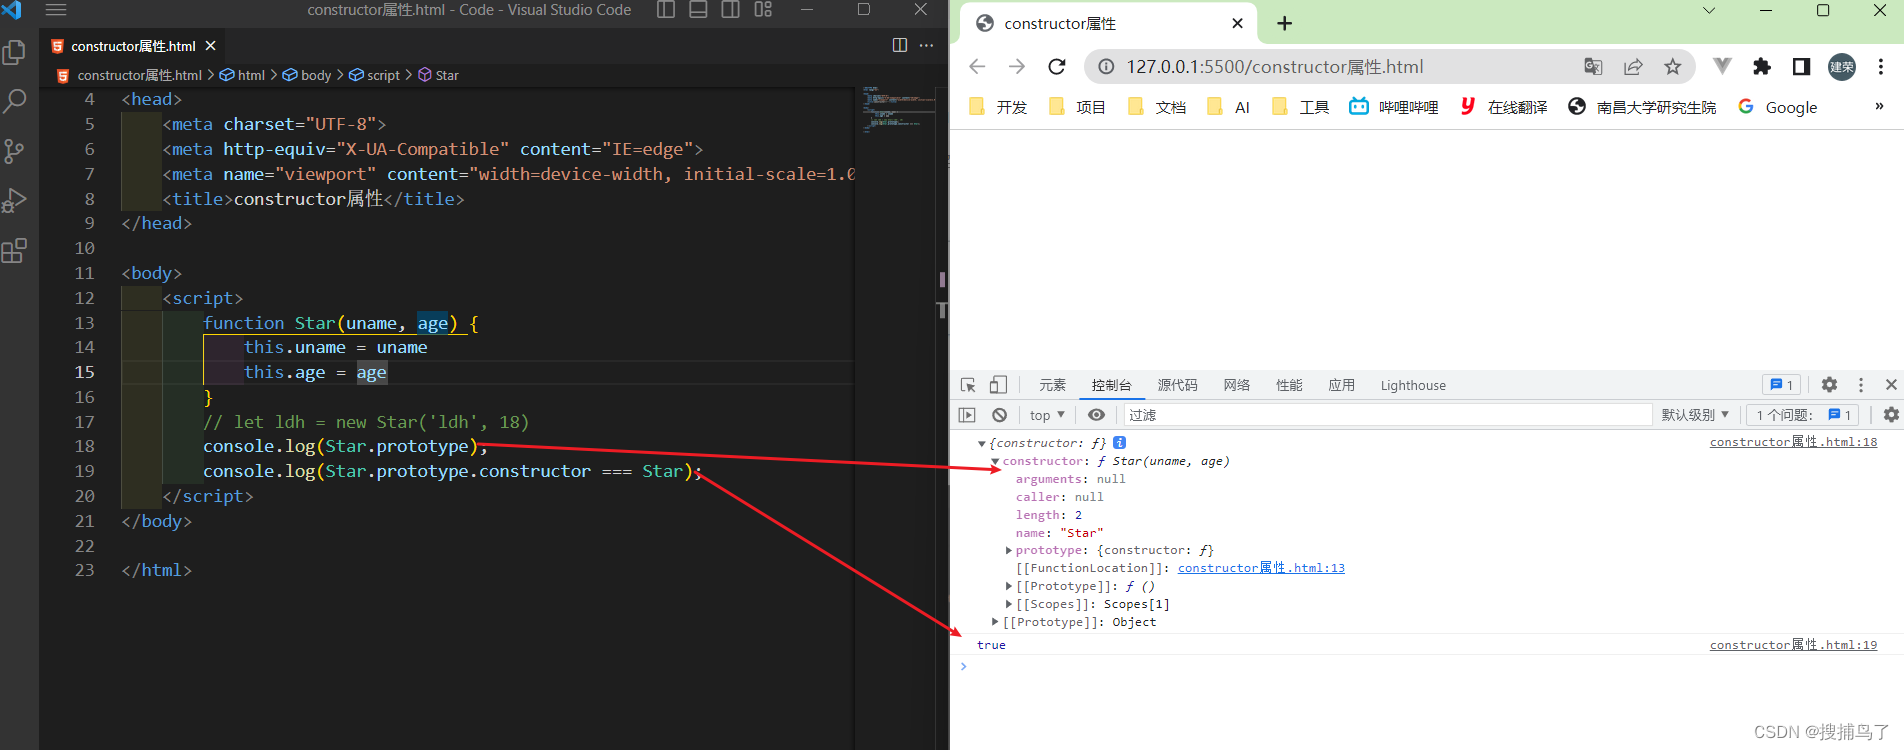
Task: Open the VS Code Search view
Action: [15, 101]
